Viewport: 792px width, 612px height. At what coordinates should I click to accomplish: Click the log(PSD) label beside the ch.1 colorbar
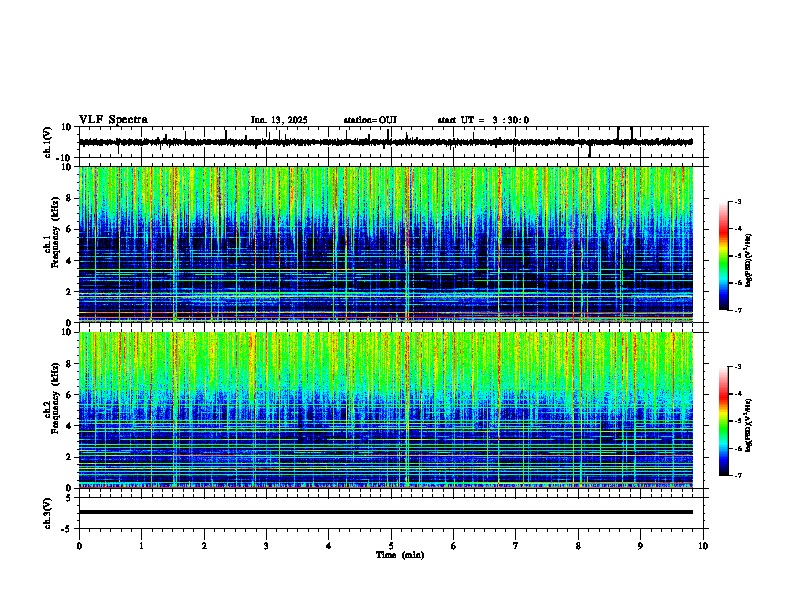(x=748, y=261)
